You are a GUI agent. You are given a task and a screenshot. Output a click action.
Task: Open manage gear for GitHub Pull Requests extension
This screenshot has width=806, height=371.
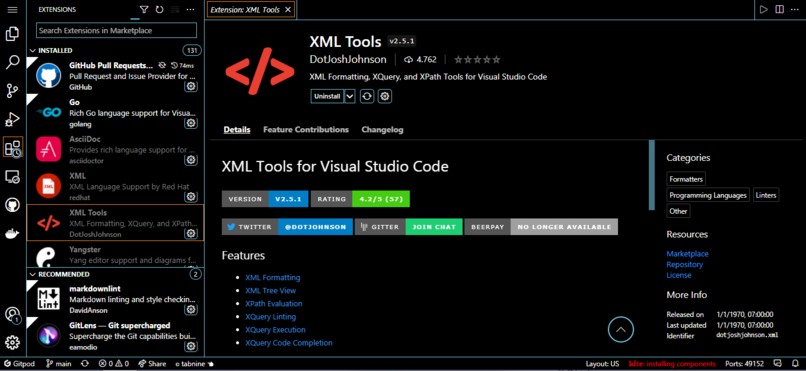point(191,86)
